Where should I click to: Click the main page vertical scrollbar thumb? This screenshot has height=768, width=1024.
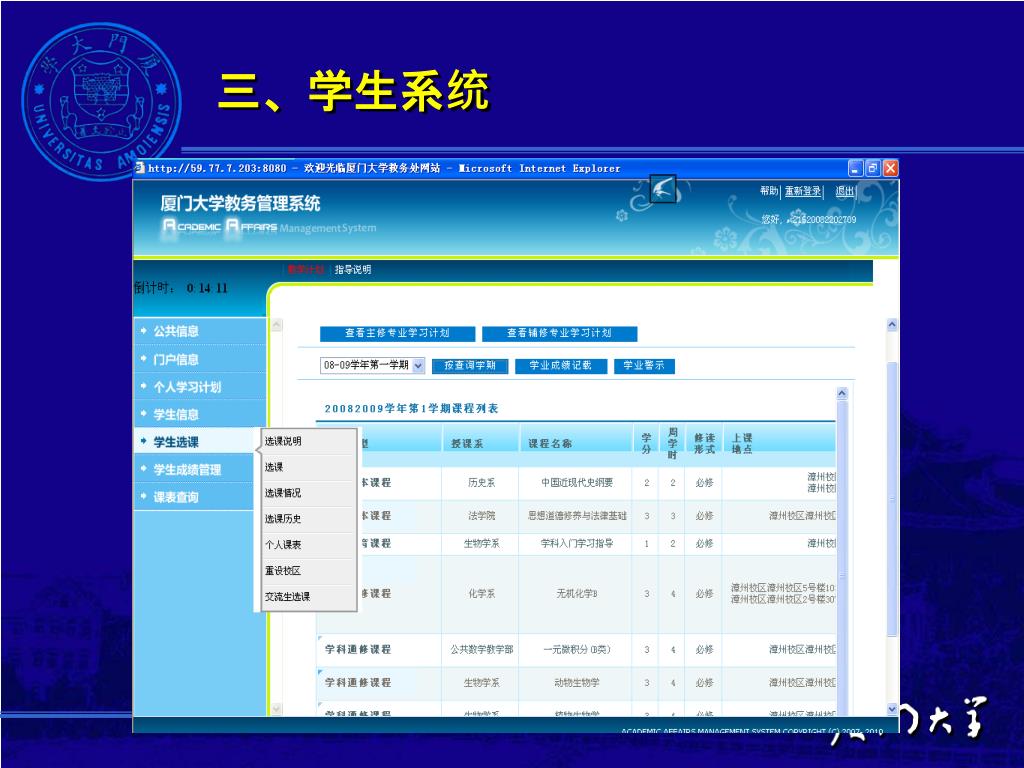point(892,500)
